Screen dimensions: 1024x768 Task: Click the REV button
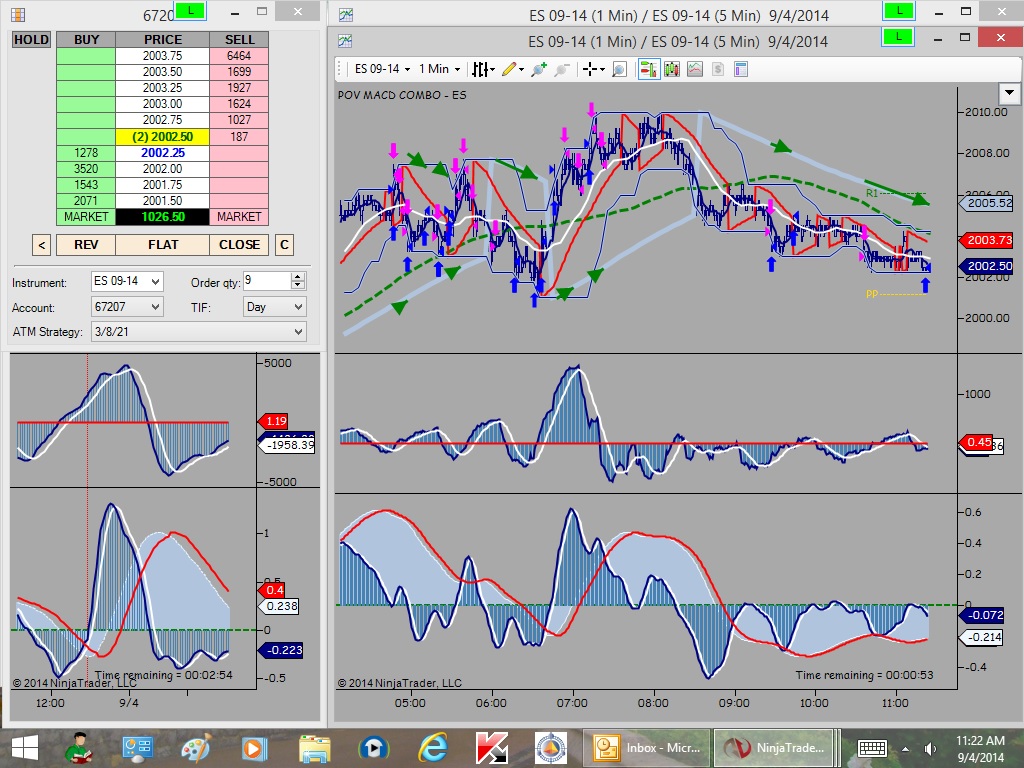(x=86, y=245)
